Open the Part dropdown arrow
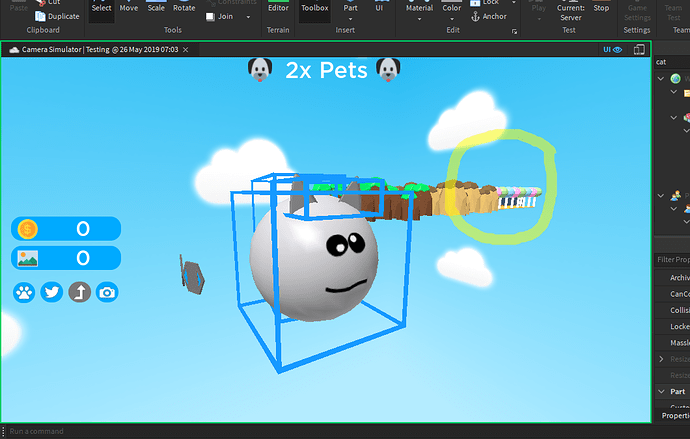This screenshot has width=690, height=439. (x=350, y=19)
